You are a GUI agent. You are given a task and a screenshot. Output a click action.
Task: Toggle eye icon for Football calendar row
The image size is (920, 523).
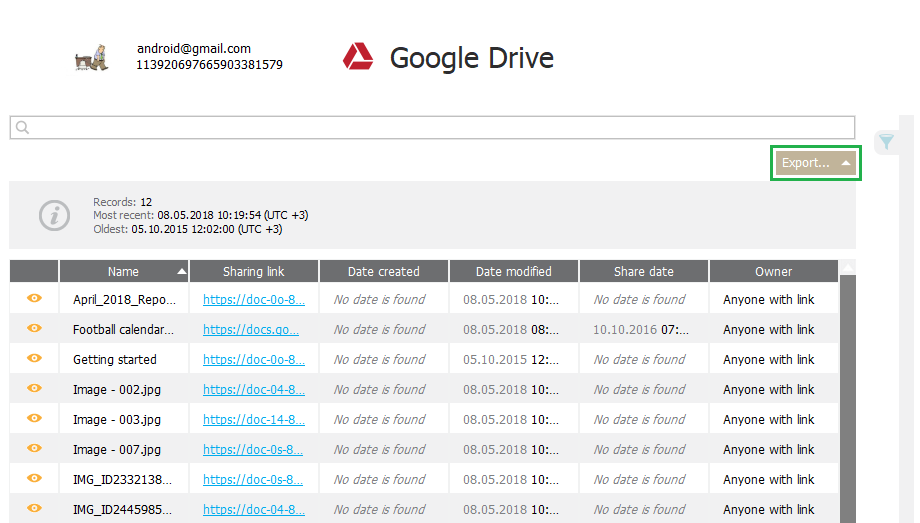click(x=35, y=329)
